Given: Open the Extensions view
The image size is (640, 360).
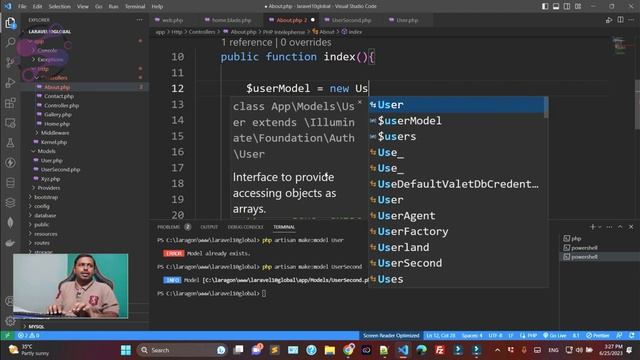Looking at the screenshot, I should pos(10,102).
